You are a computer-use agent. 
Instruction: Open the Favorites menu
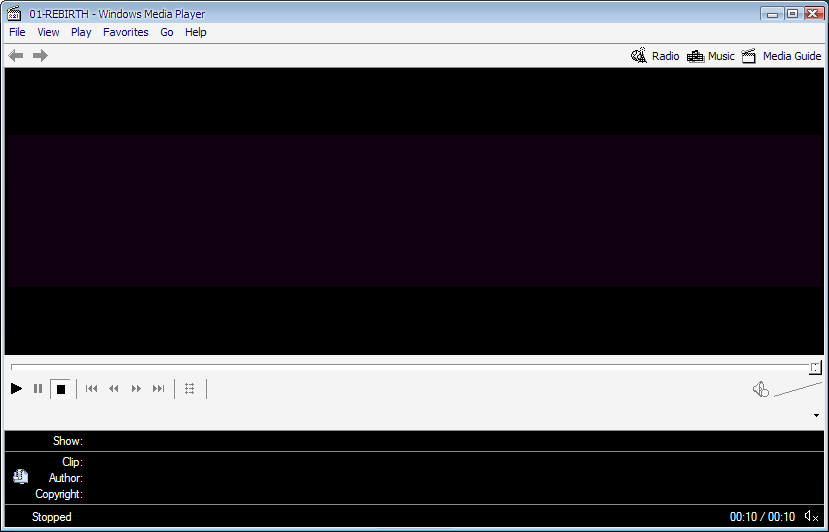(126, 32)
